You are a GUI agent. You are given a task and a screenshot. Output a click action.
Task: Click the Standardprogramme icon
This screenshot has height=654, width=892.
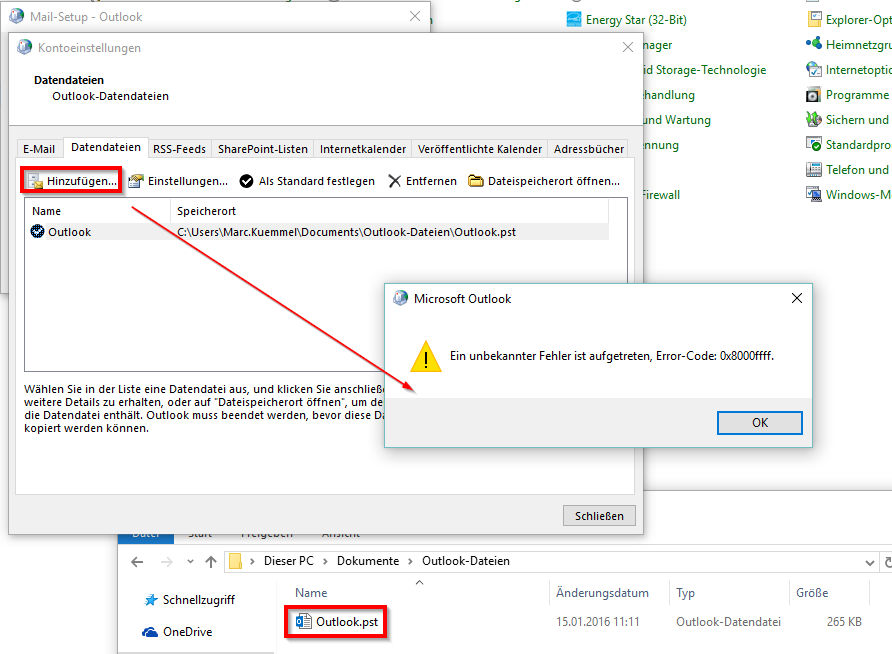click(814, 144)
